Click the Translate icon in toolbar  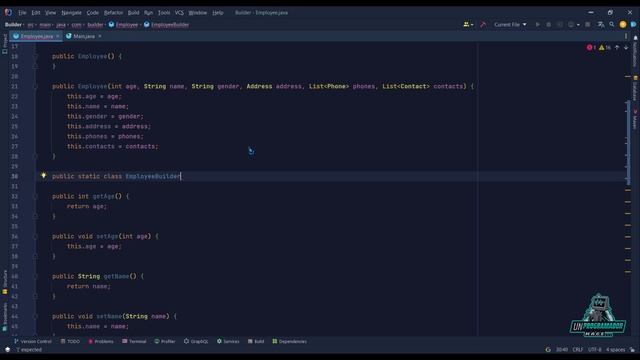[601, 24]
